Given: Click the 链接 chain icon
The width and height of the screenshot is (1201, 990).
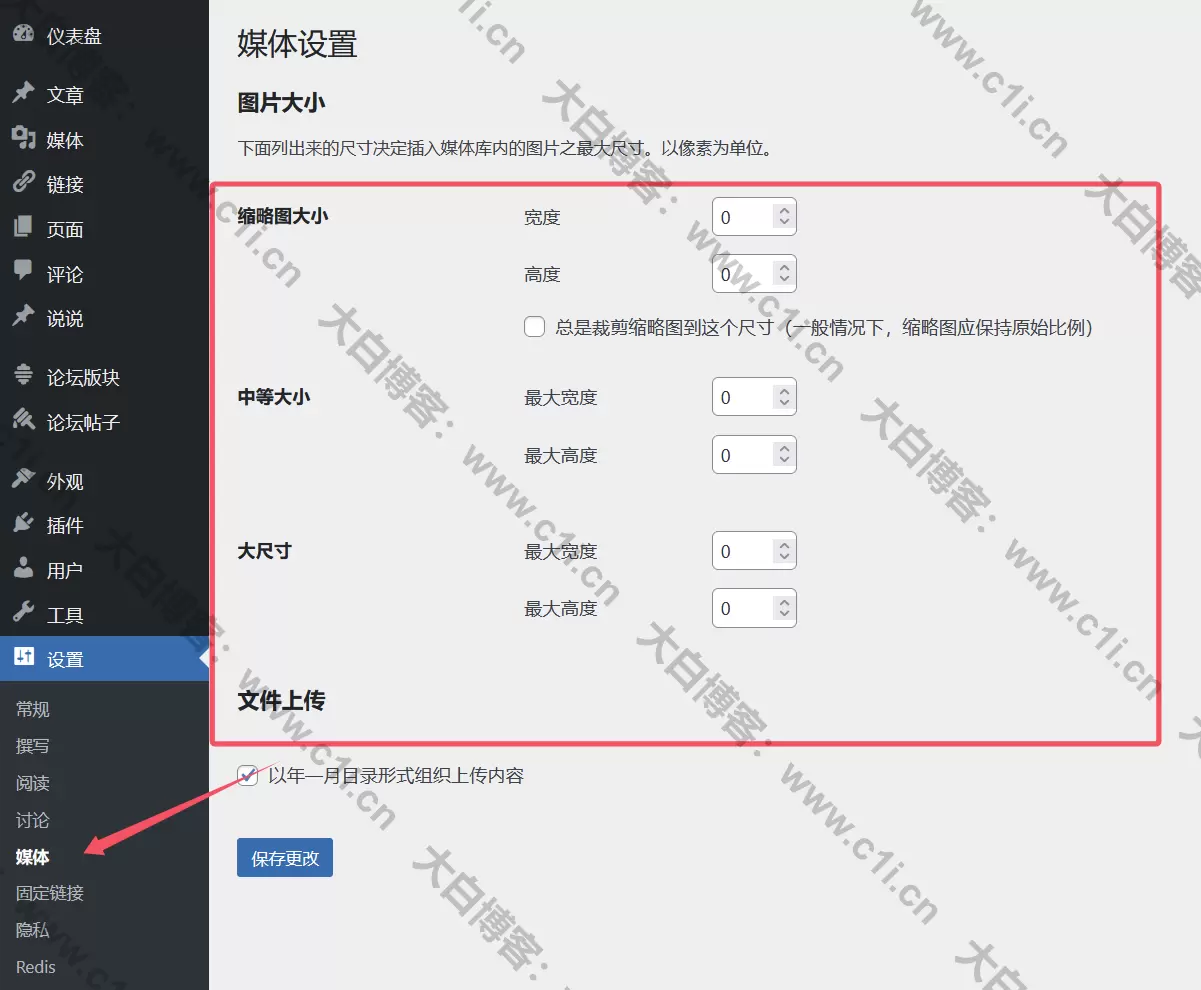Looking at the screenshot, I should click(23, 183).
